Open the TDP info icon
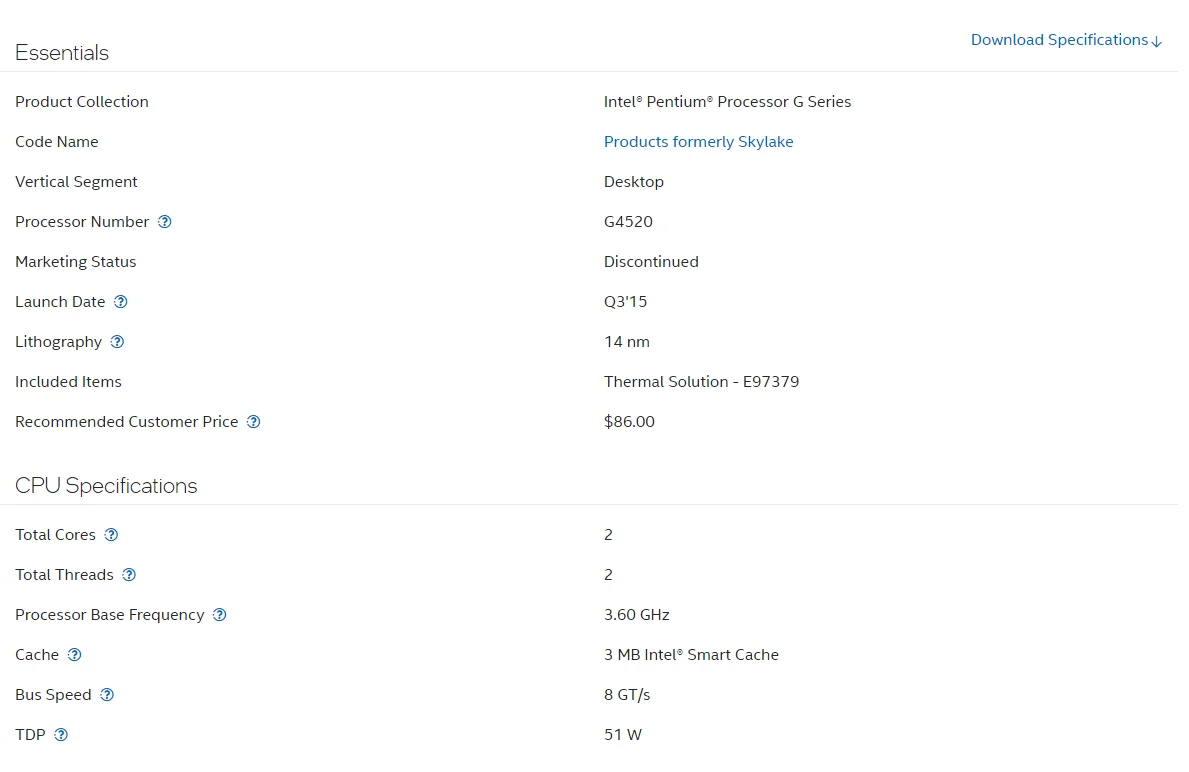The height and width of the screenshot is (772, 1189). pyautogui.click(x=61, y=735)
